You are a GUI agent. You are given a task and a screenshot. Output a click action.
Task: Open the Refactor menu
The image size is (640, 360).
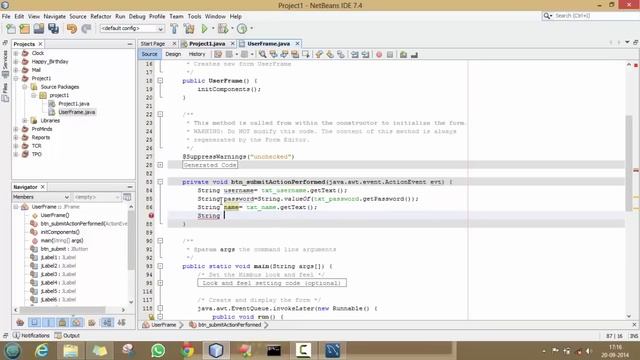coord(101,16)
